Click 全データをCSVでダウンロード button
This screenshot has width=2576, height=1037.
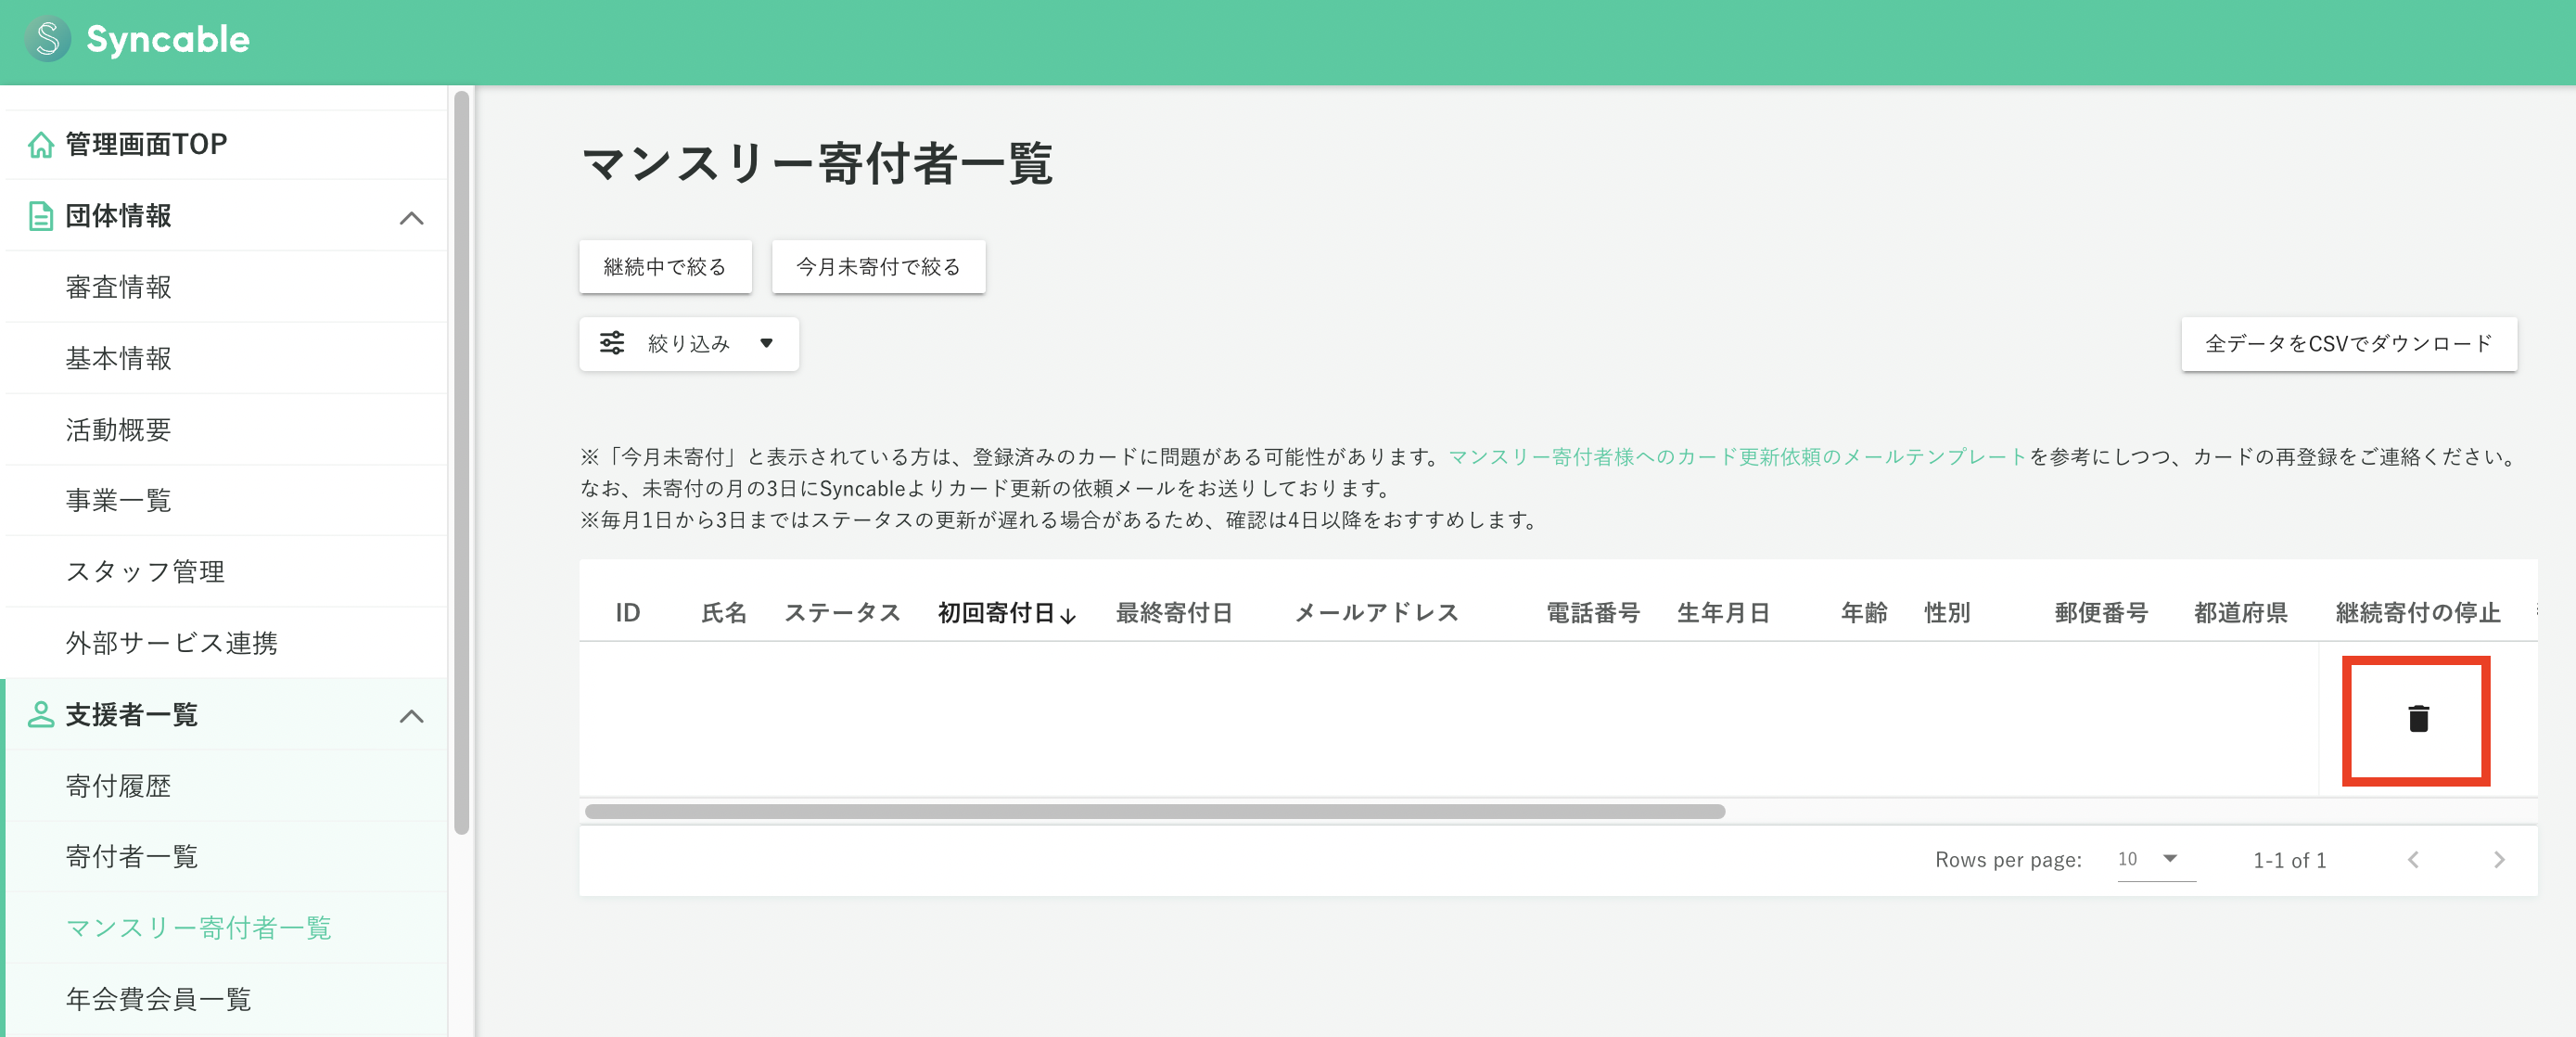(x=2348, y=343)
